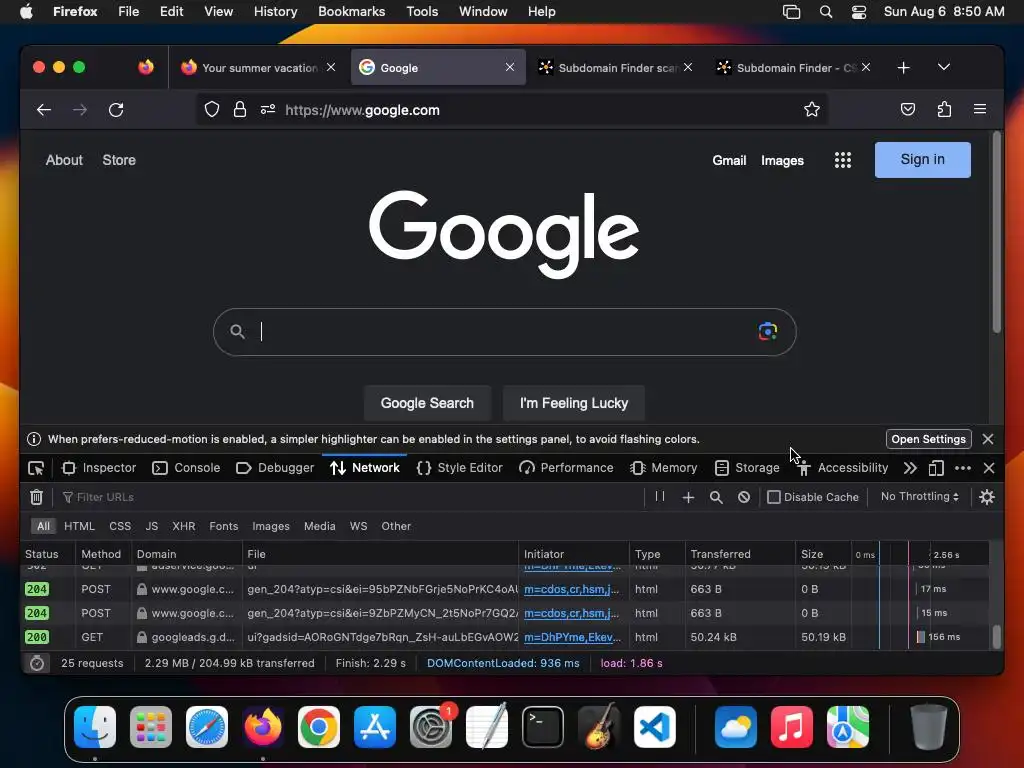Filter requests by HTML
The width and height of the screenshot is (1024, 768).
[79, 526]
